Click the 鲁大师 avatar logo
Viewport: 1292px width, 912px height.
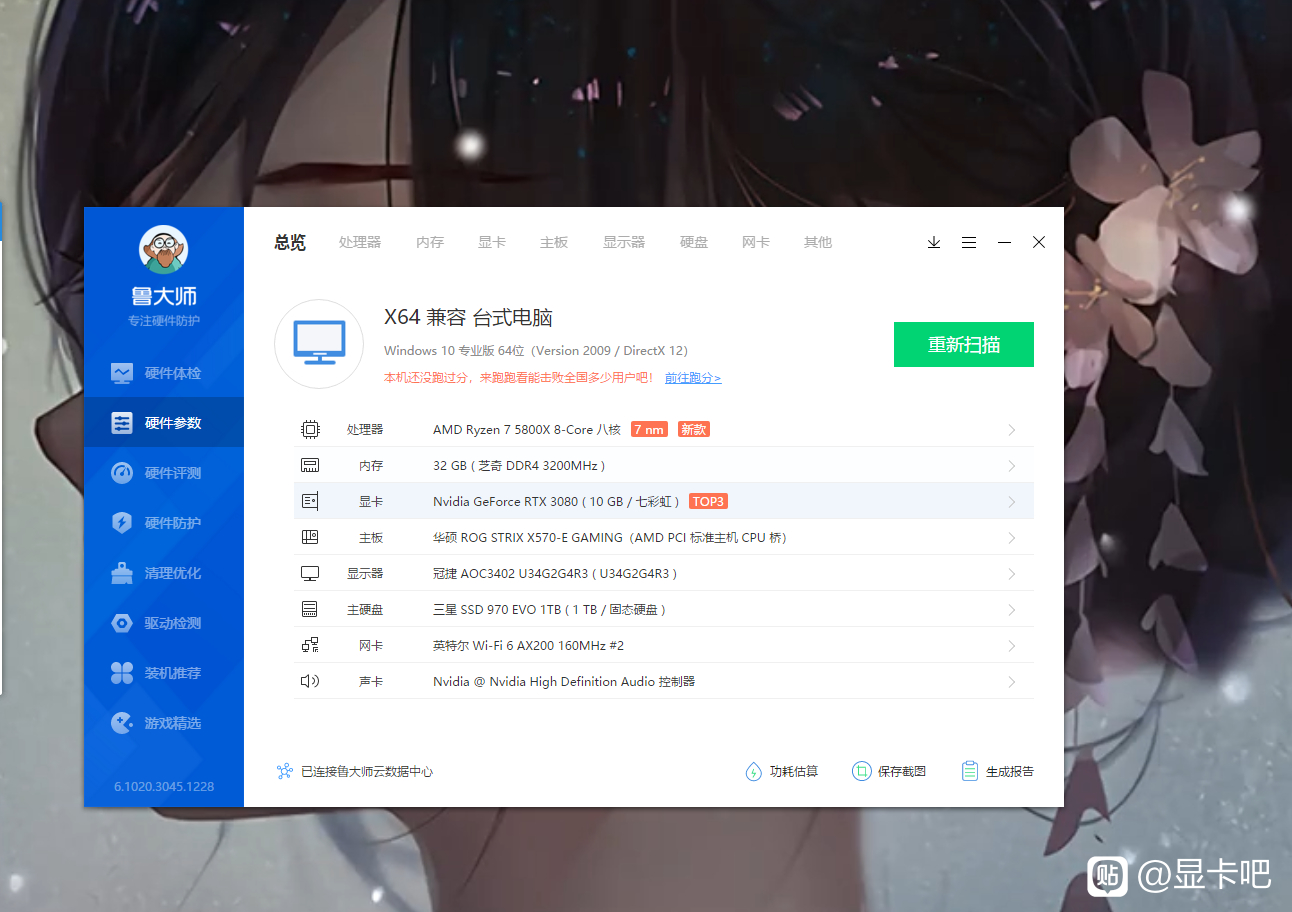click(x=163, y=250)
